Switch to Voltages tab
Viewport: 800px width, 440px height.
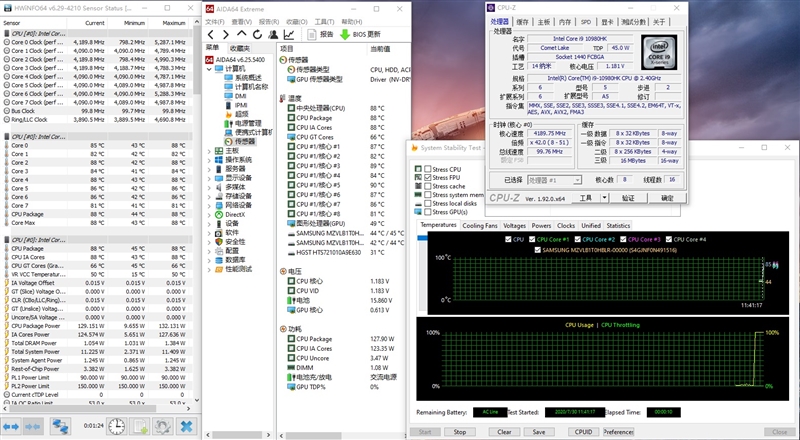514,226
